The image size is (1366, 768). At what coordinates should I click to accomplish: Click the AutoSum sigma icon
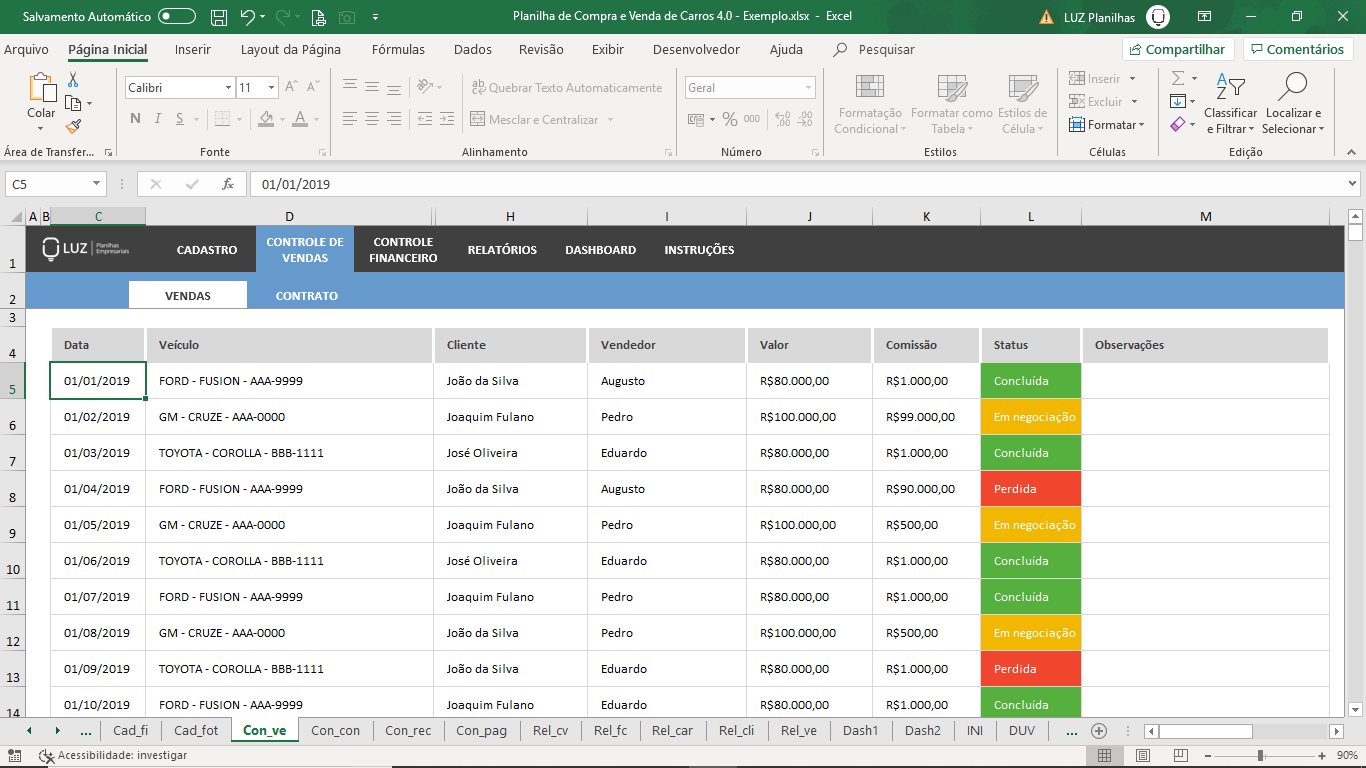click(1178, 78)
